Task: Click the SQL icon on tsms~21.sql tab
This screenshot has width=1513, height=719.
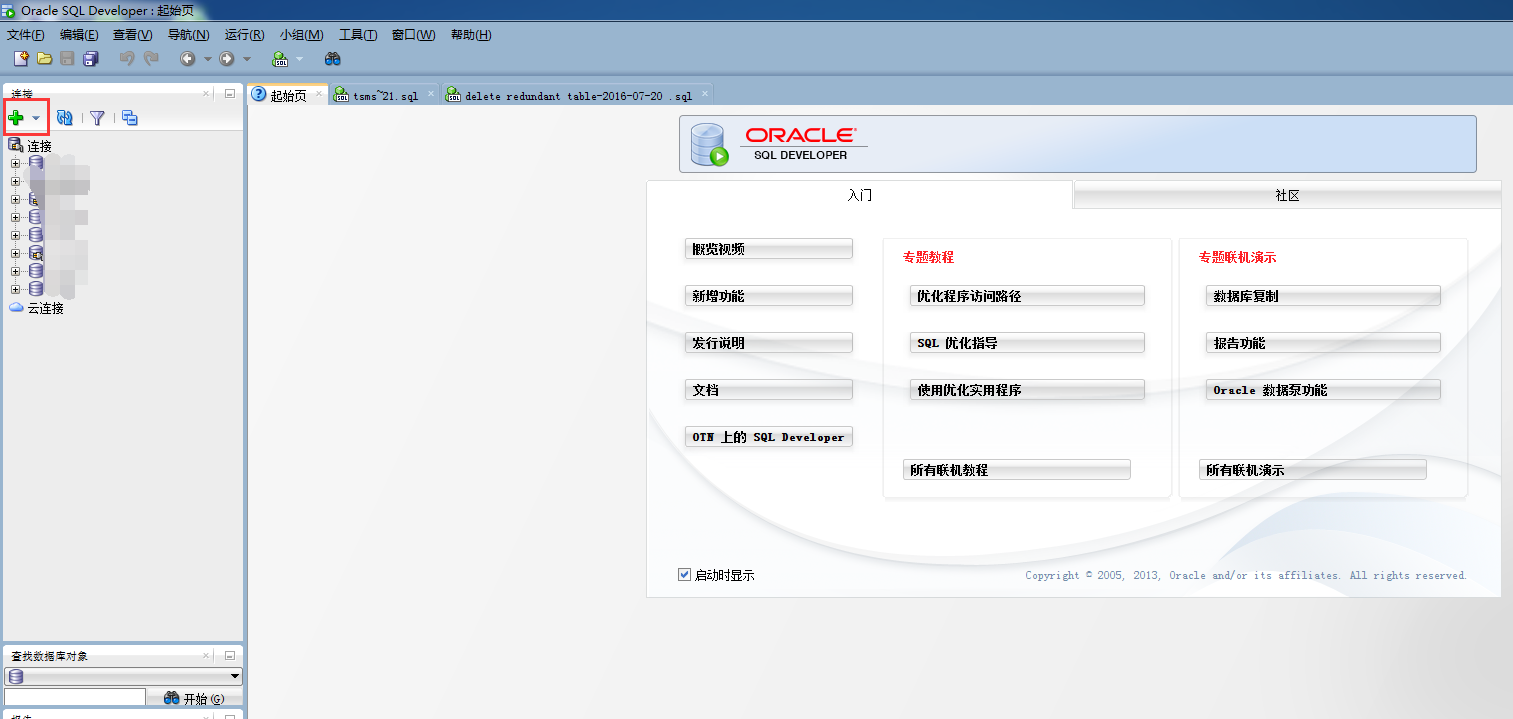Action: (x=341, y=95)
